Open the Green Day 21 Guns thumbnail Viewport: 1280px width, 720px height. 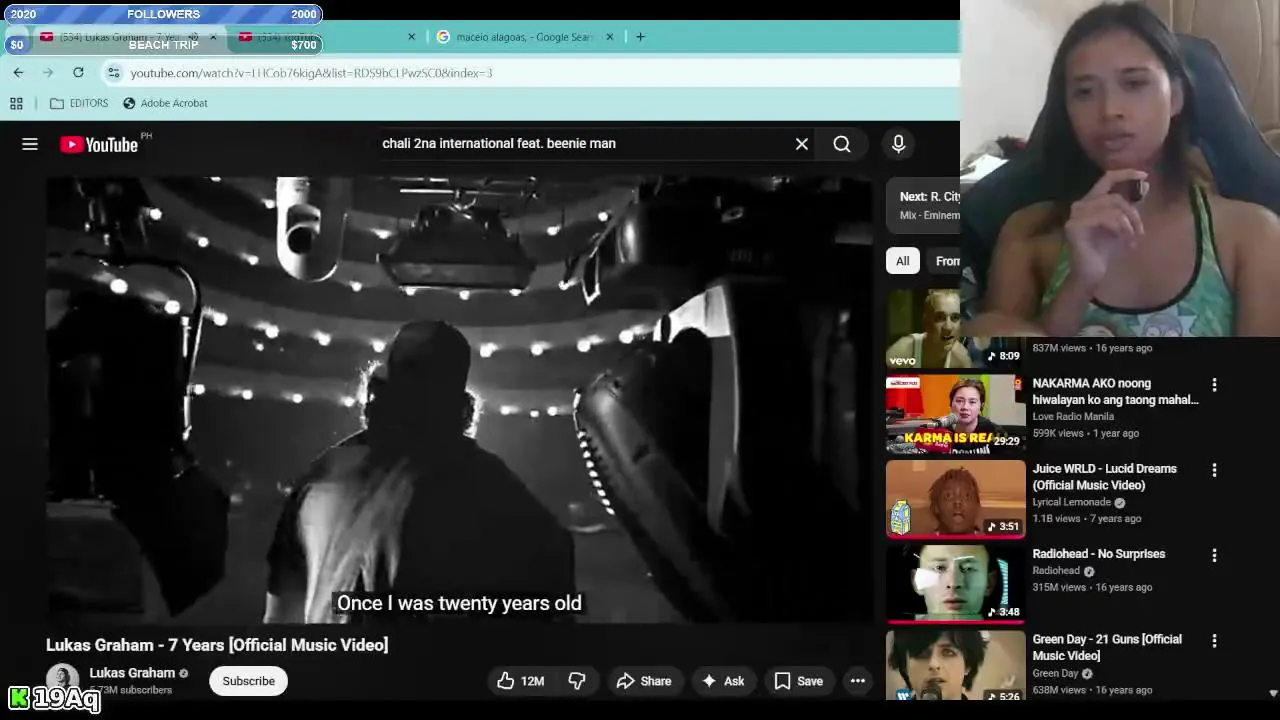[x=955, y=665]
